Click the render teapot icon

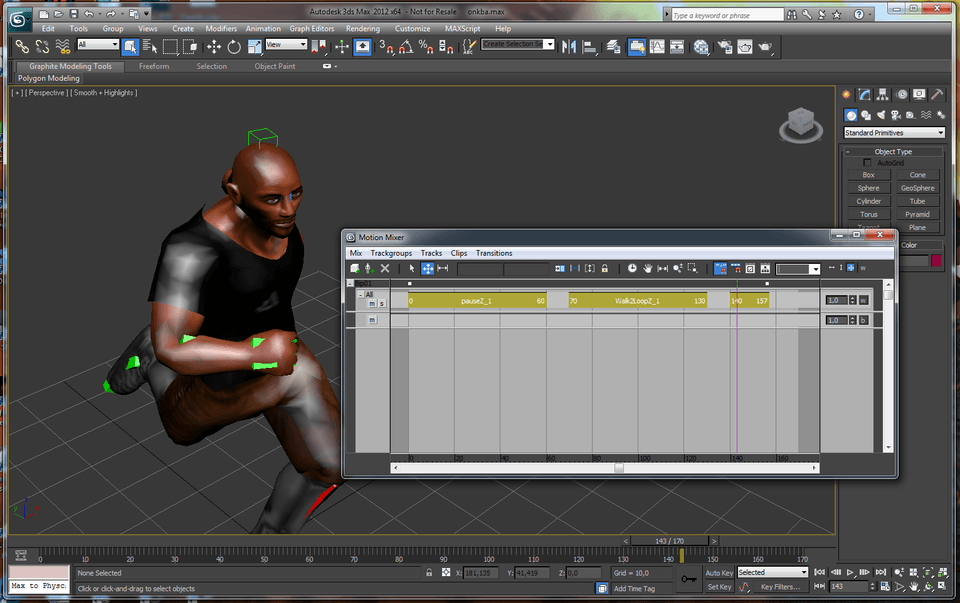coord(765,47)
